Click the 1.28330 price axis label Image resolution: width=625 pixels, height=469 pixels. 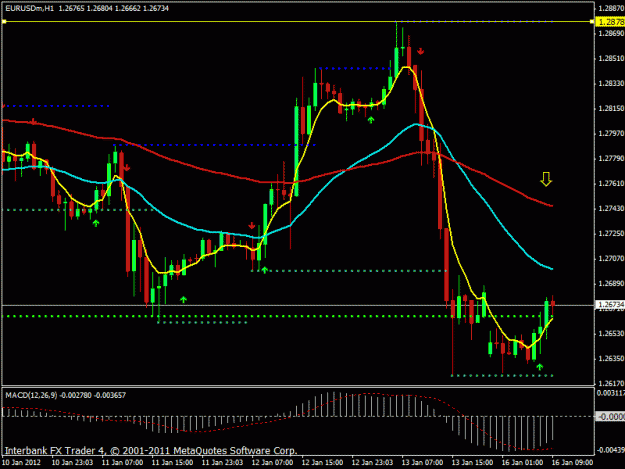click(611, 83)
